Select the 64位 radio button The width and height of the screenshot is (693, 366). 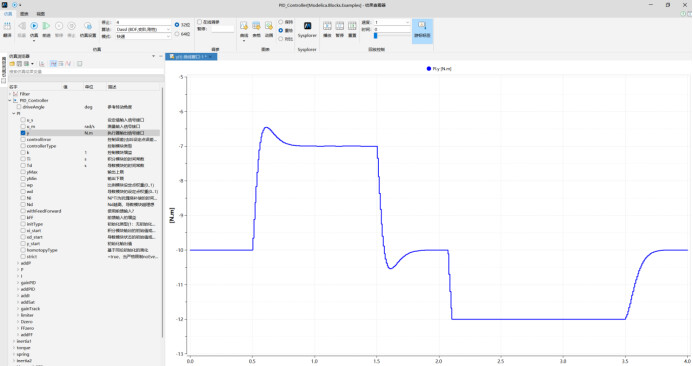pyautogui.click(x=177, y=34)
